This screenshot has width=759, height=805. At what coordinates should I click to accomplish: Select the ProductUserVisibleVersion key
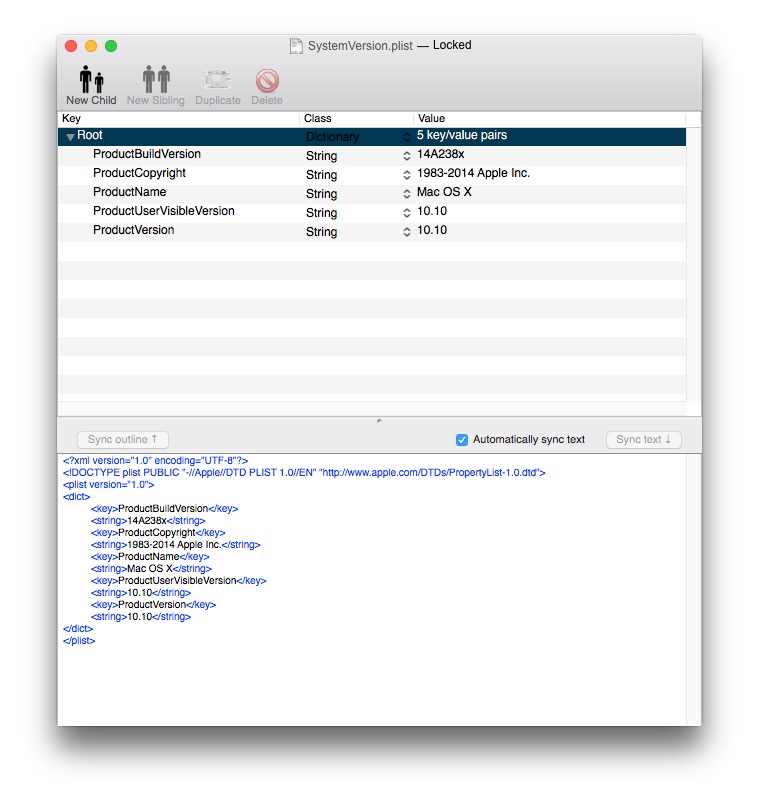pos(164,211)
